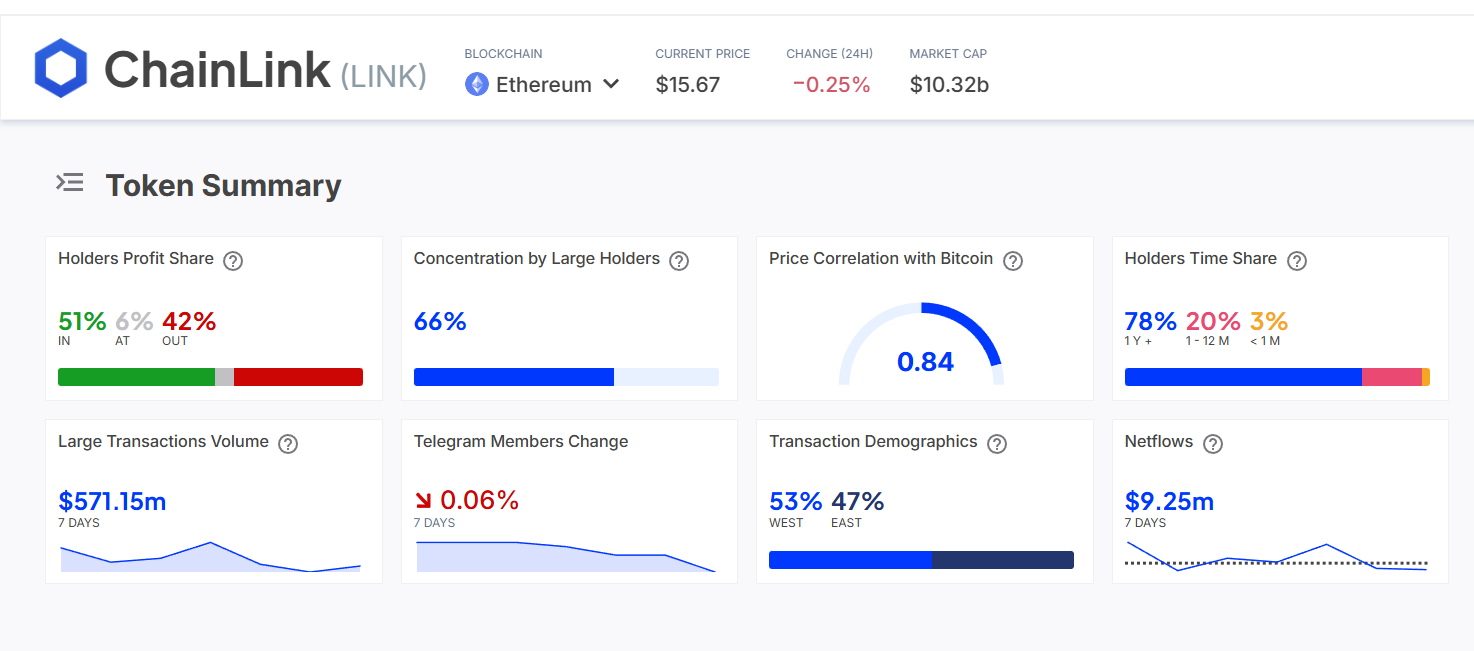This screenshot has width=1474, height=651.
Task: Click the (LINK) ticker symbol
Action: click(384, 75)
